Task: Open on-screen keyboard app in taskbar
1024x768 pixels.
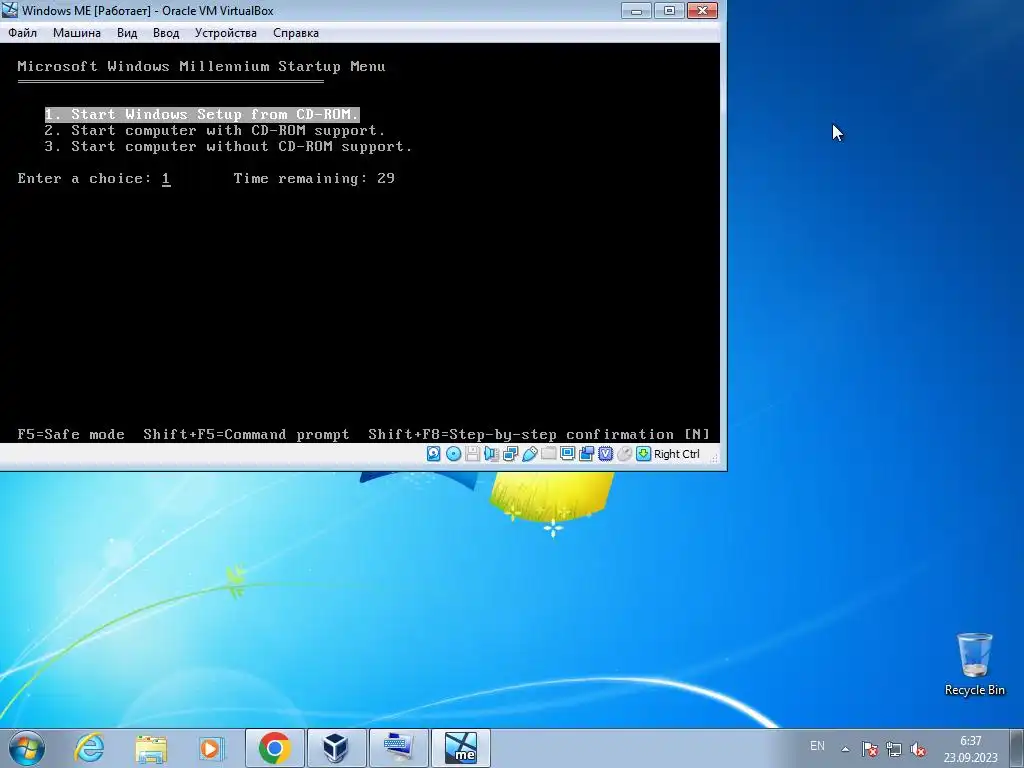Action: click(x=398, y=748)
